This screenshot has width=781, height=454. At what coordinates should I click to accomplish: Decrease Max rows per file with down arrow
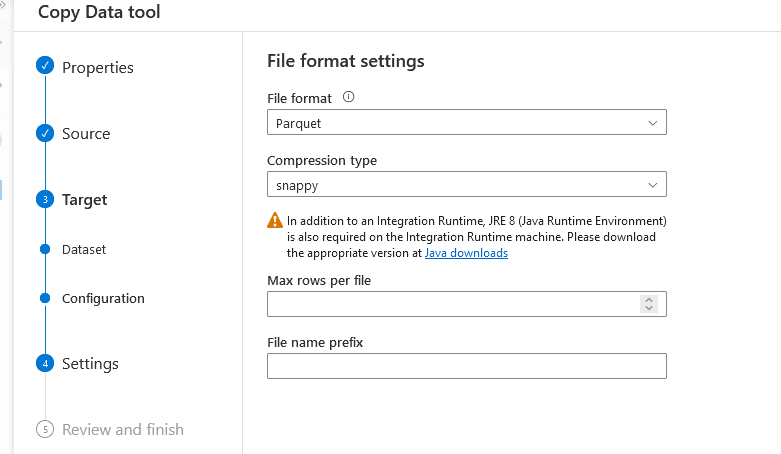(649, 308)
